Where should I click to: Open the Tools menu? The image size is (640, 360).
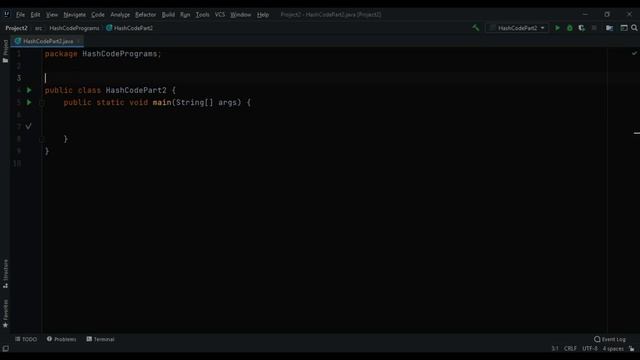202,15
